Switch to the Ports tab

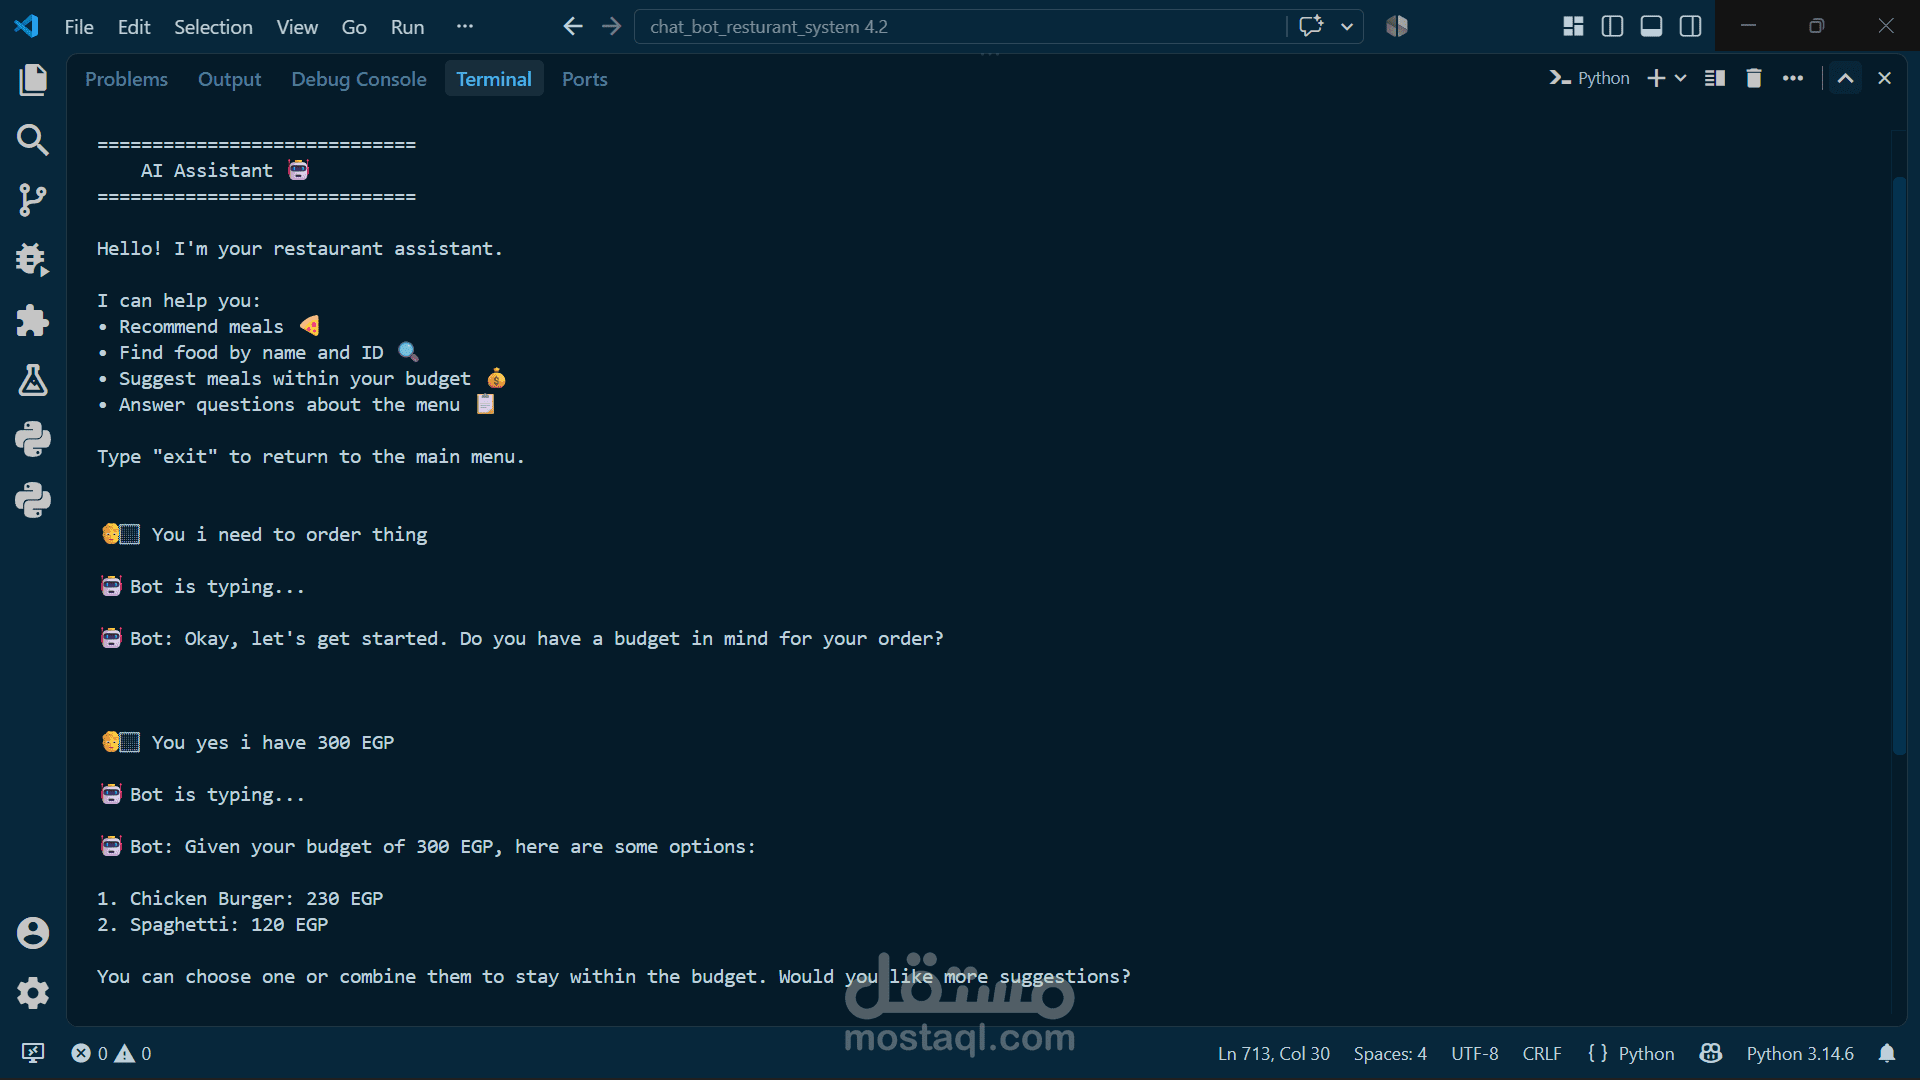pos(585,79)
